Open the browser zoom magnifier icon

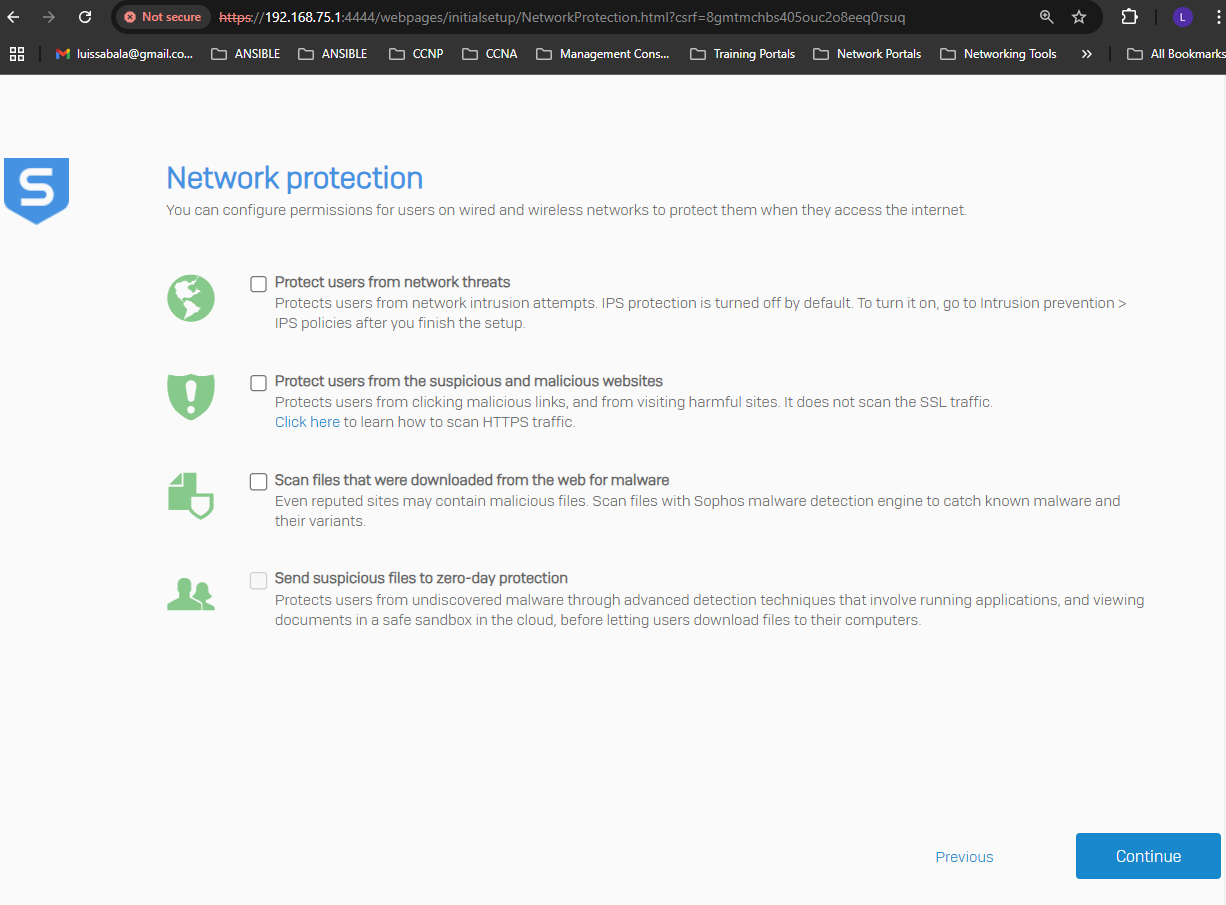1046,17
